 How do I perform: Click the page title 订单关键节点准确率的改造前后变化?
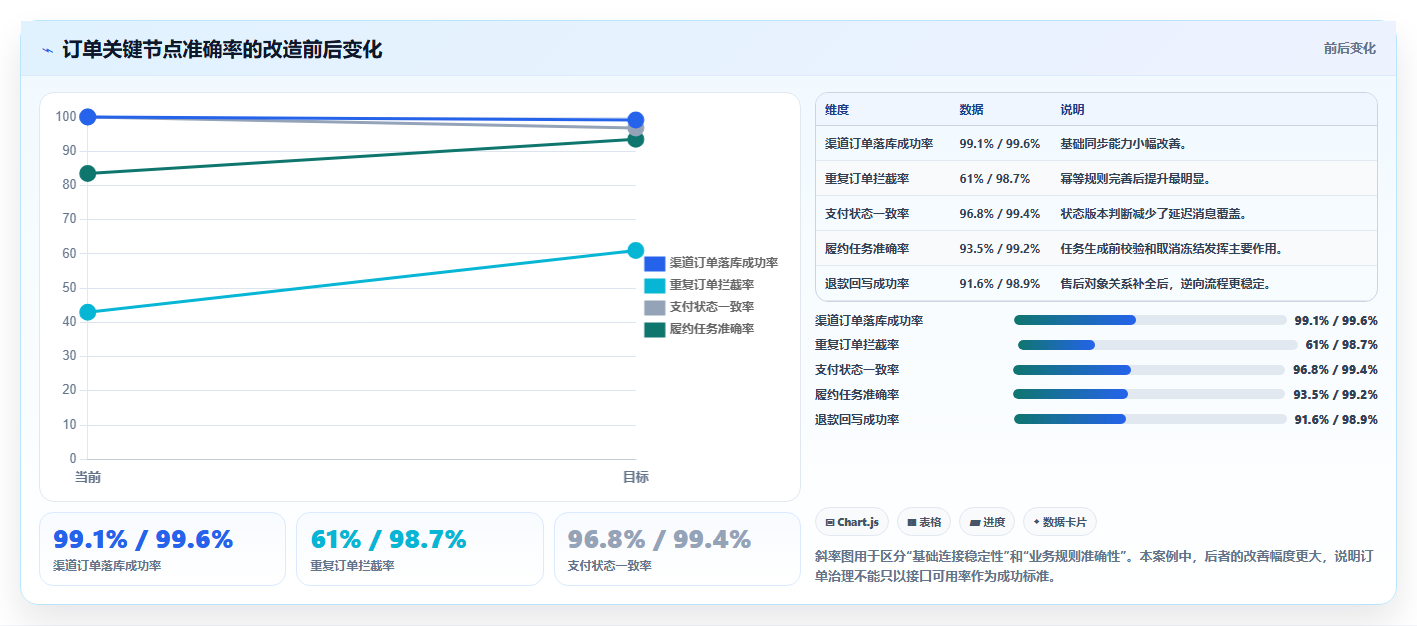coord(222,49)
